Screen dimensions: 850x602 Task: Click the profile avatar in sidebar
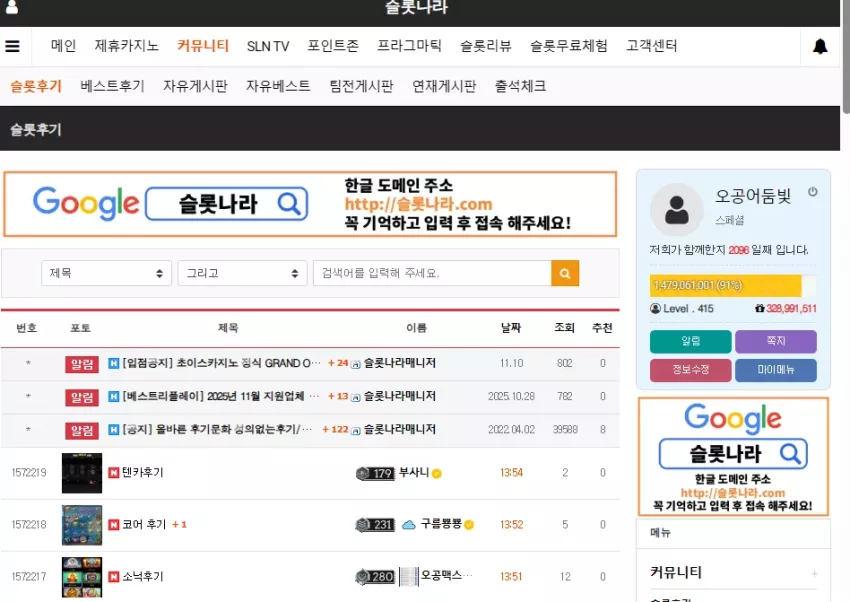point(677,210)
